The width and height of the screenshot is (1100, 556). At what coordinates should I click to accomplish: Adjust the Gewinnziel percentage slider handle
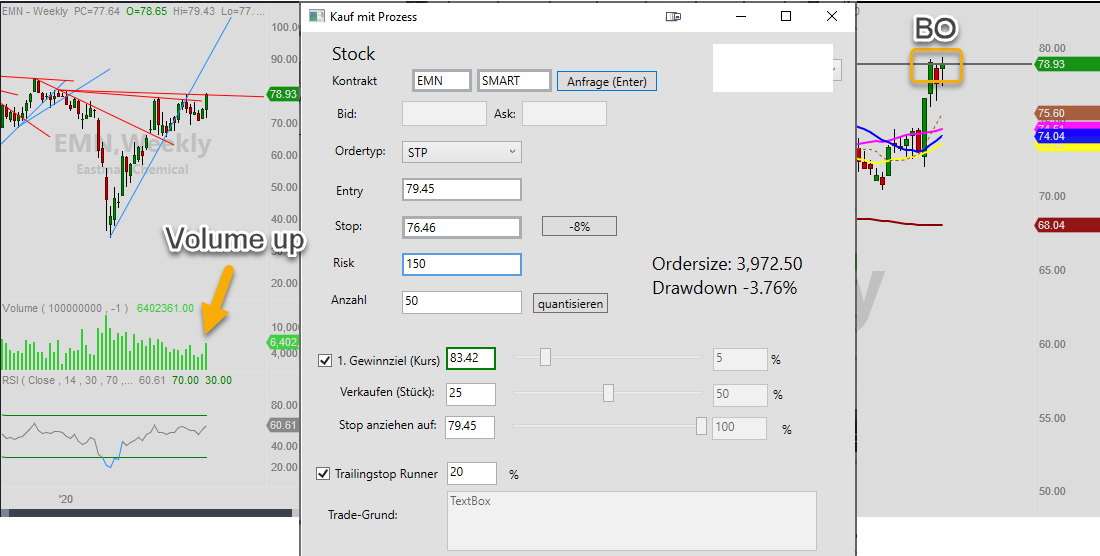tap(545, 358)
